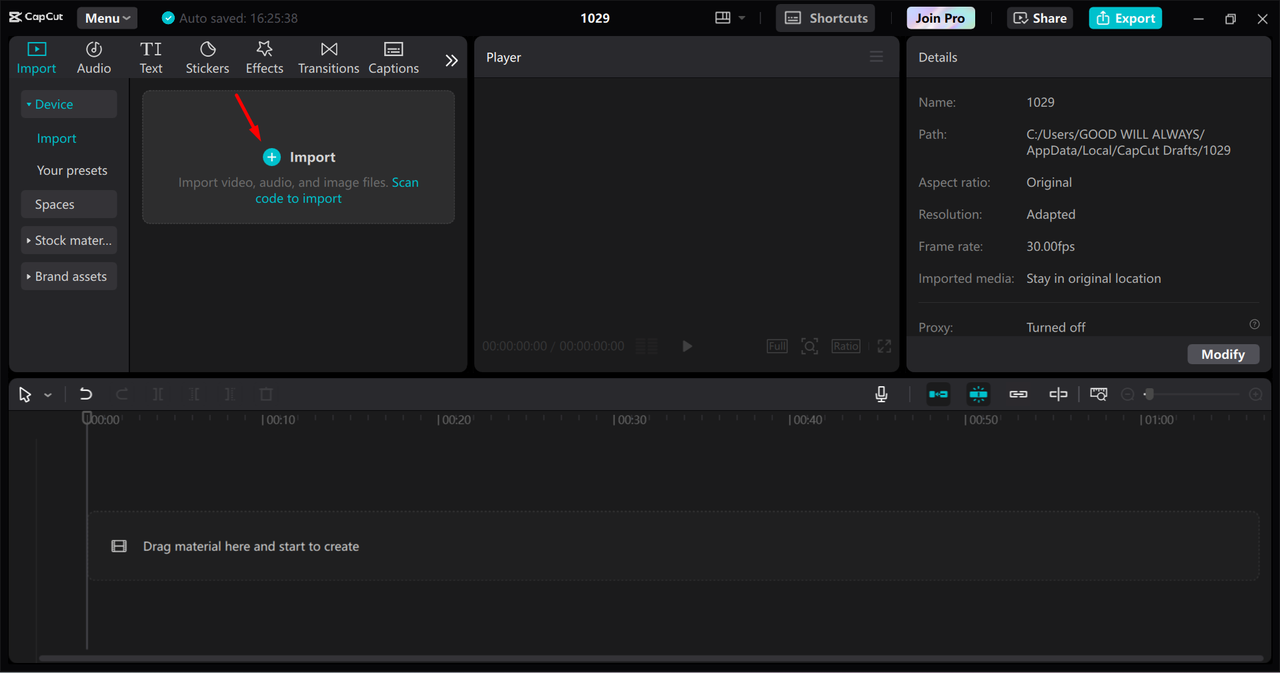Enter fullscreen player view
The width and height of the screenshot is (1280, 673).
(x=884, y=346)
